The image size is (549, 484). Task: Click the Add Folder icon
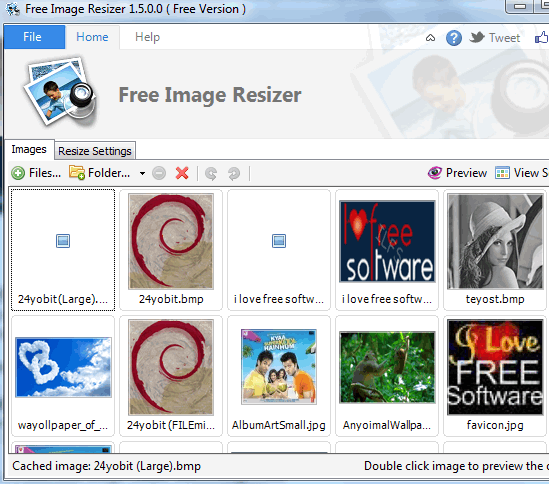tap(77, 173)
